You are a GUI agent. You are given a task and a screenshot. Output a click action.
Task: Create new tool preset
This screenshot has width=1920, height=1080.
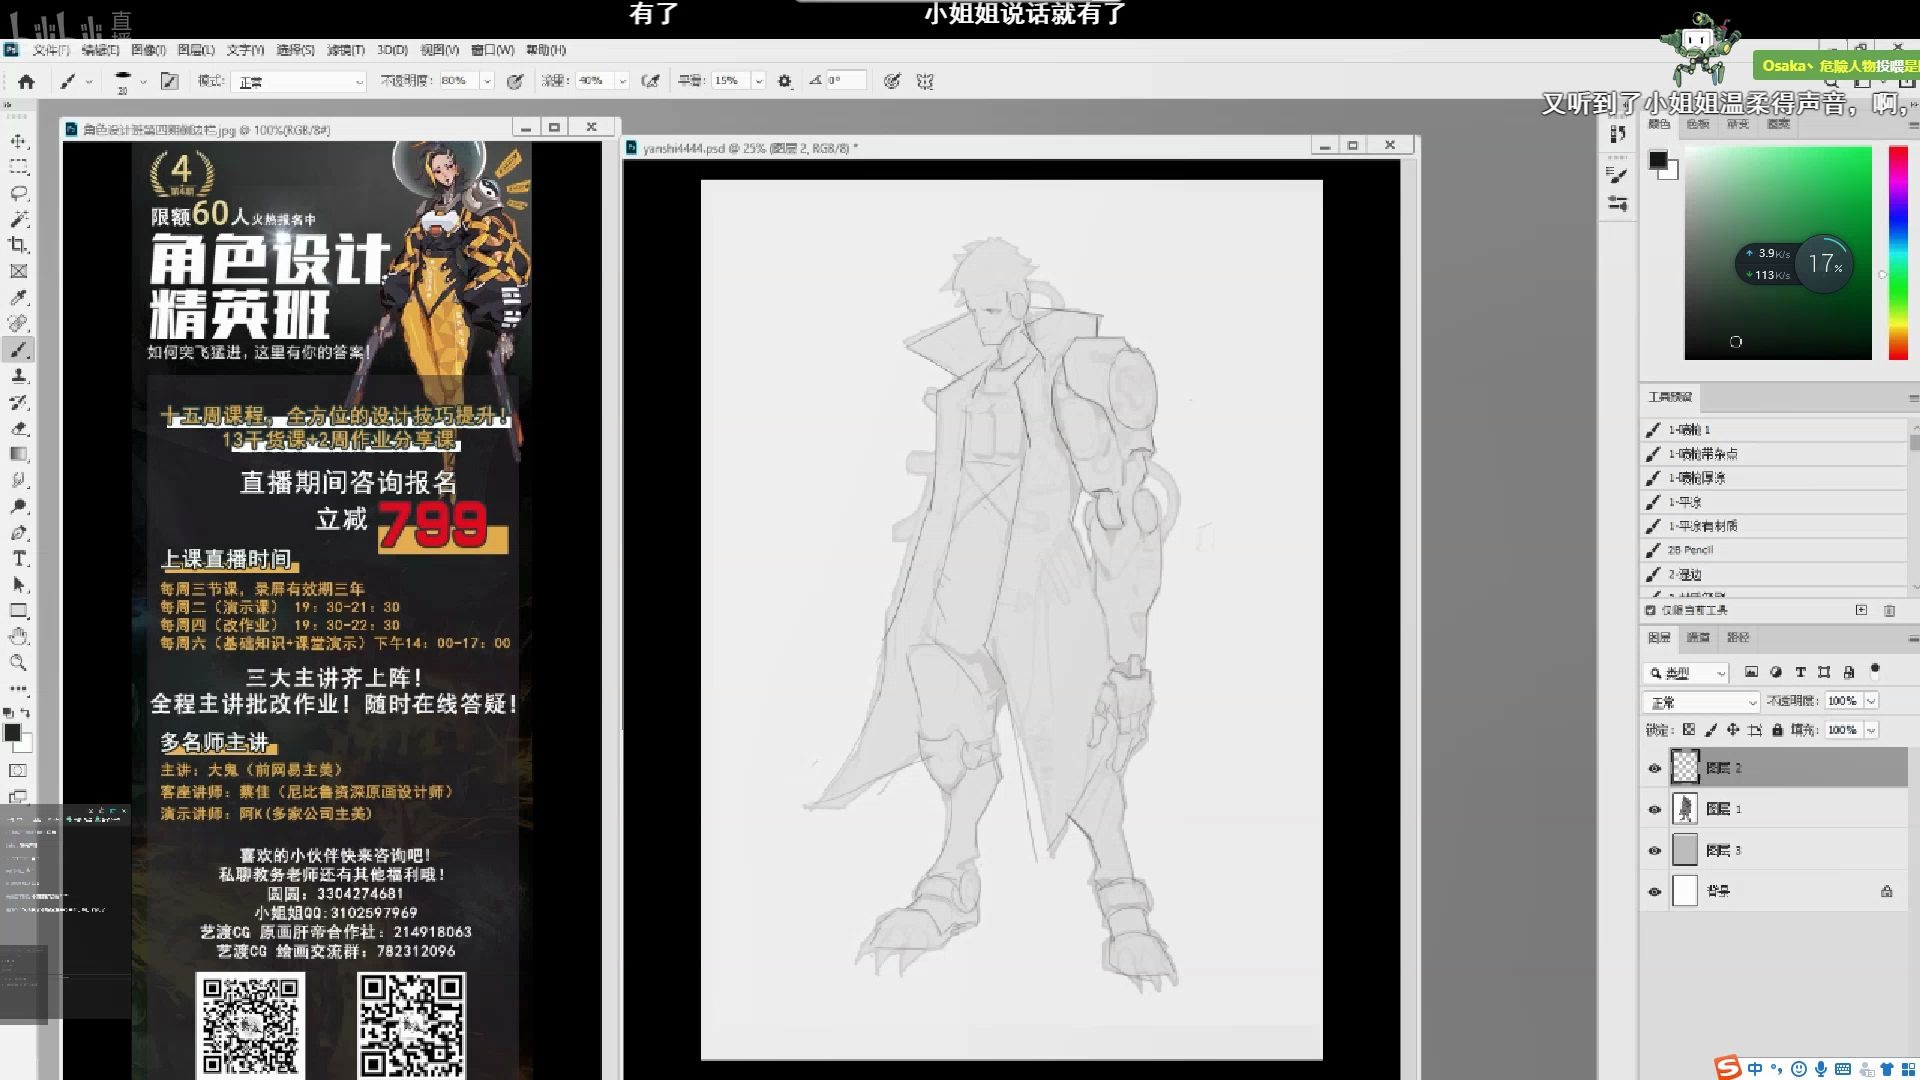(x=1861, y=610)
